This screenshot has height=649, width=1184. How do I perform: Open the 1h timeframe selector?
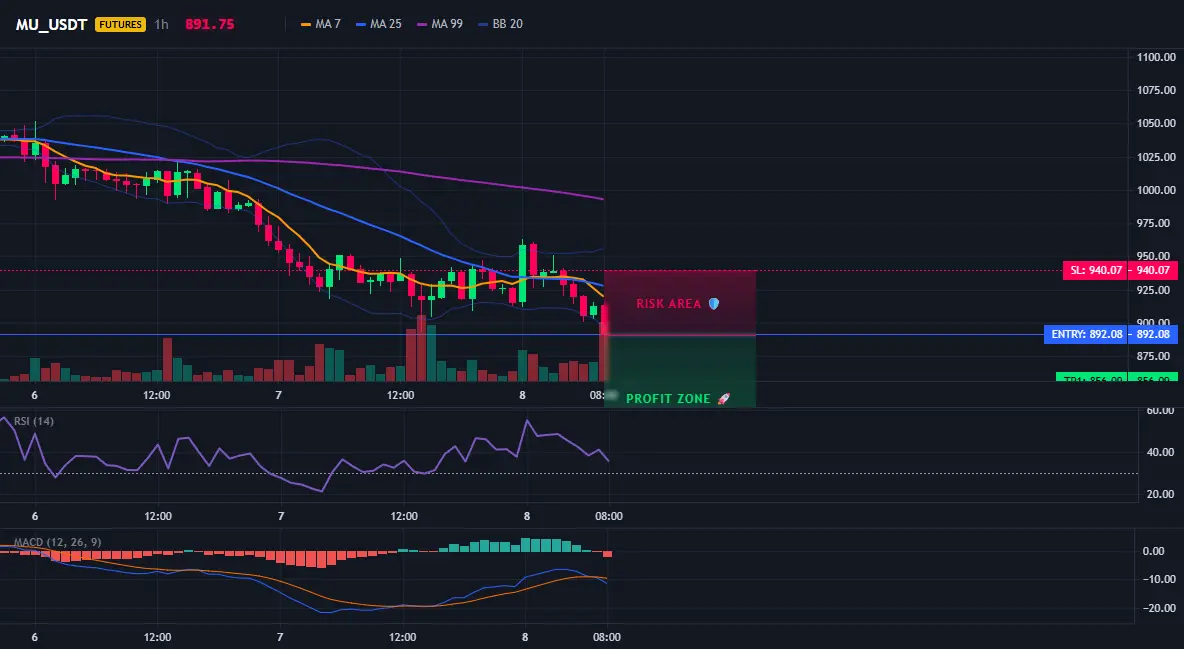[161, 24]
